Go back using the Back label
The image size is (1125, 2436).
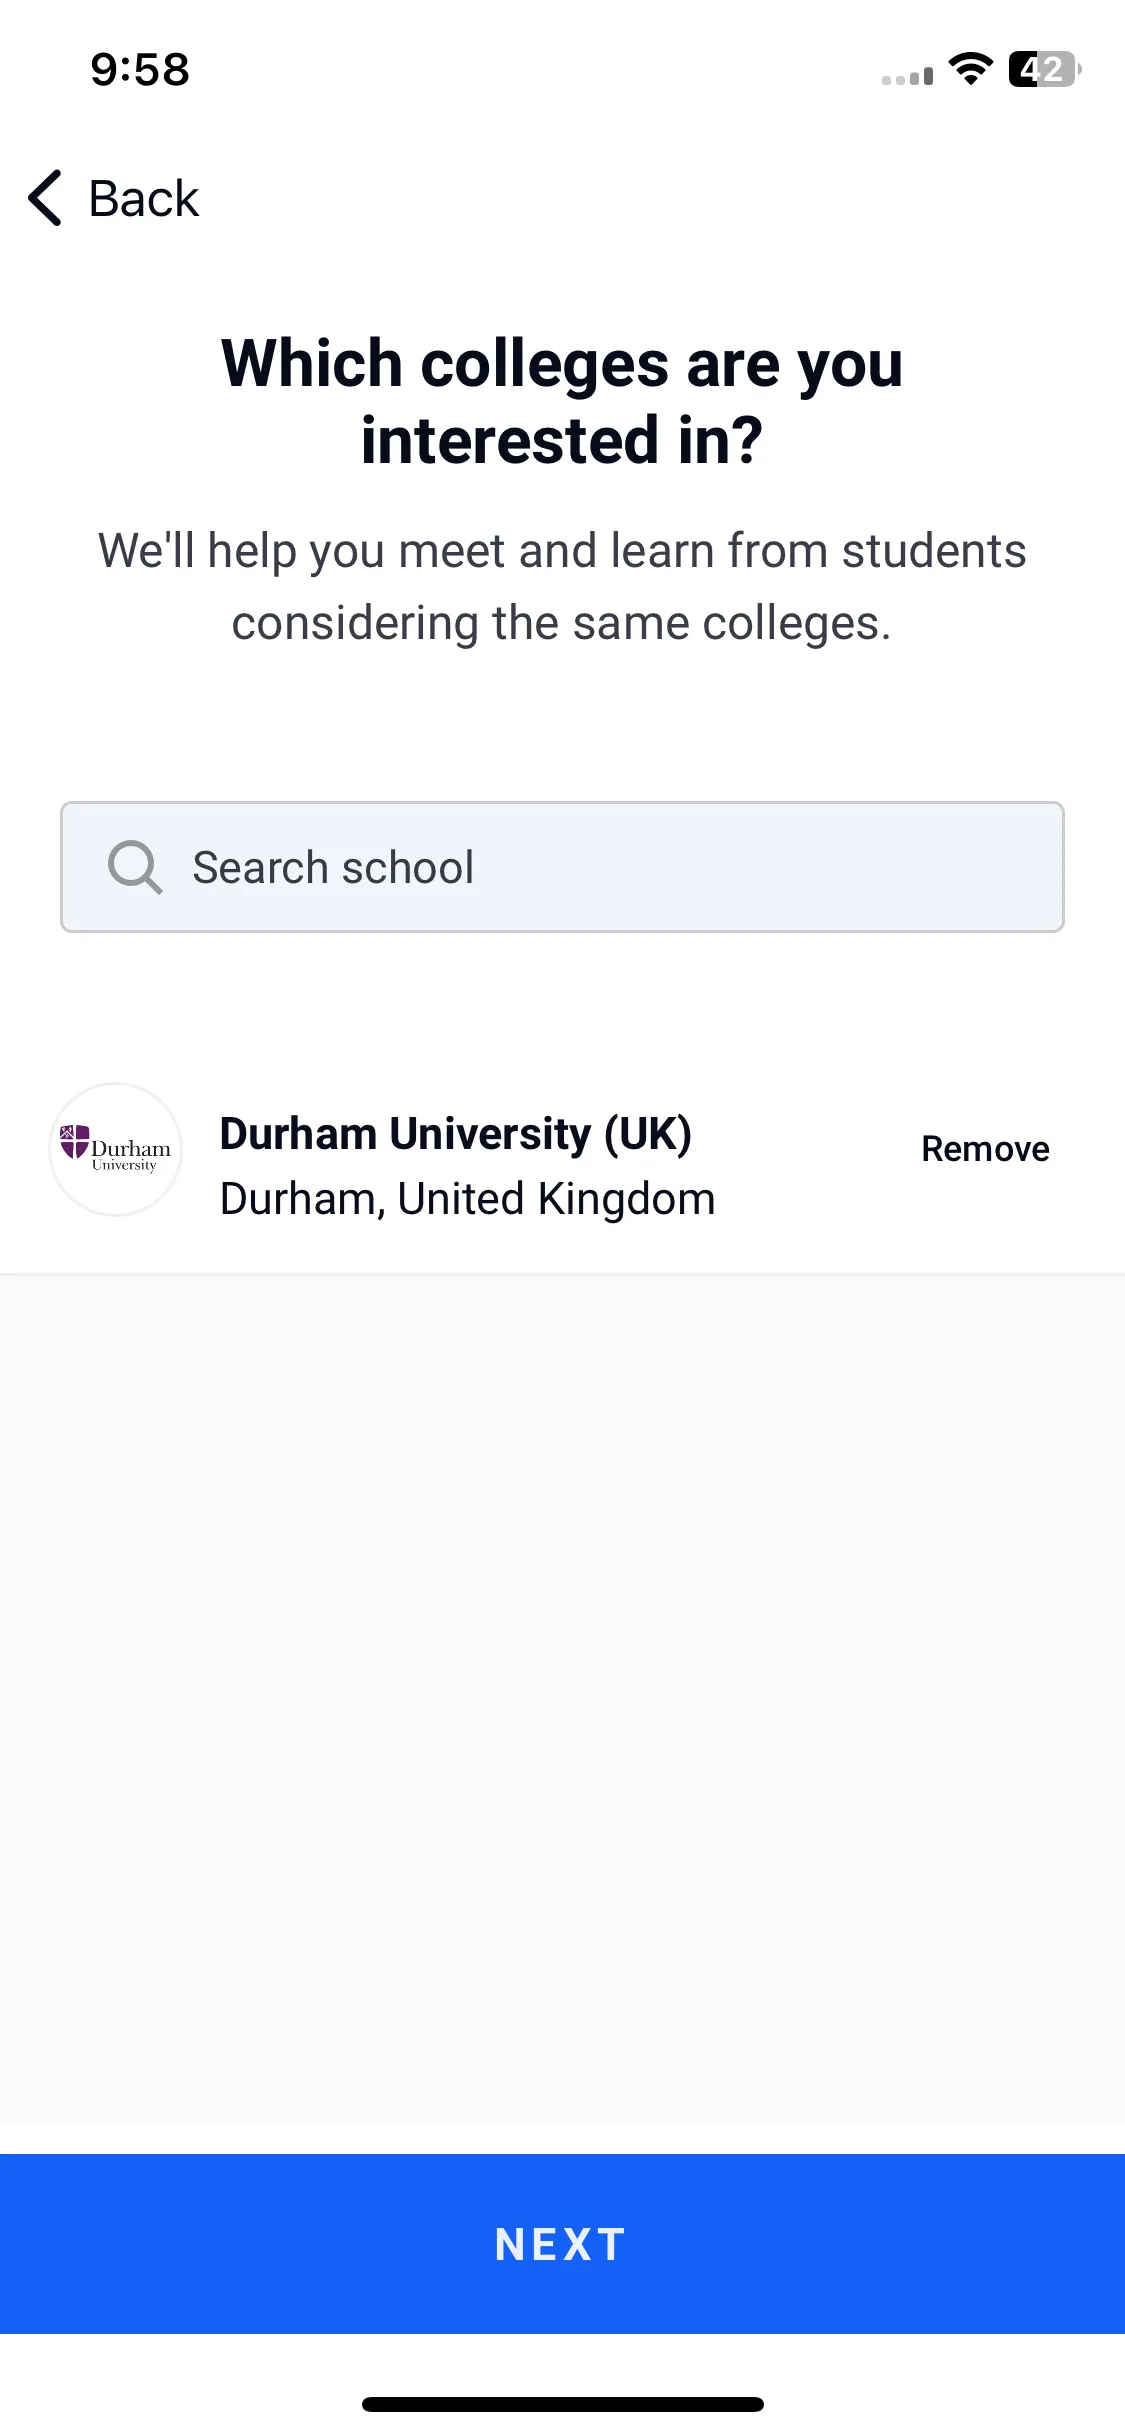click(144, 198)
